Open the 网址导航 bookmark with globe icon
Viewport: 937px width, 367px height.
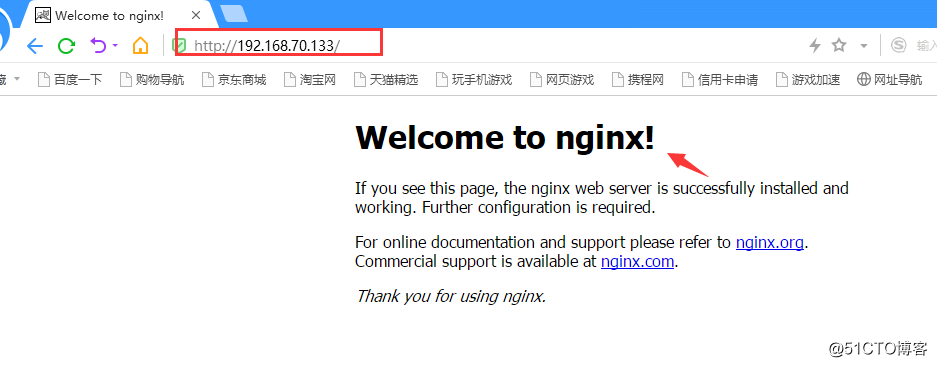tap(889, 79)
